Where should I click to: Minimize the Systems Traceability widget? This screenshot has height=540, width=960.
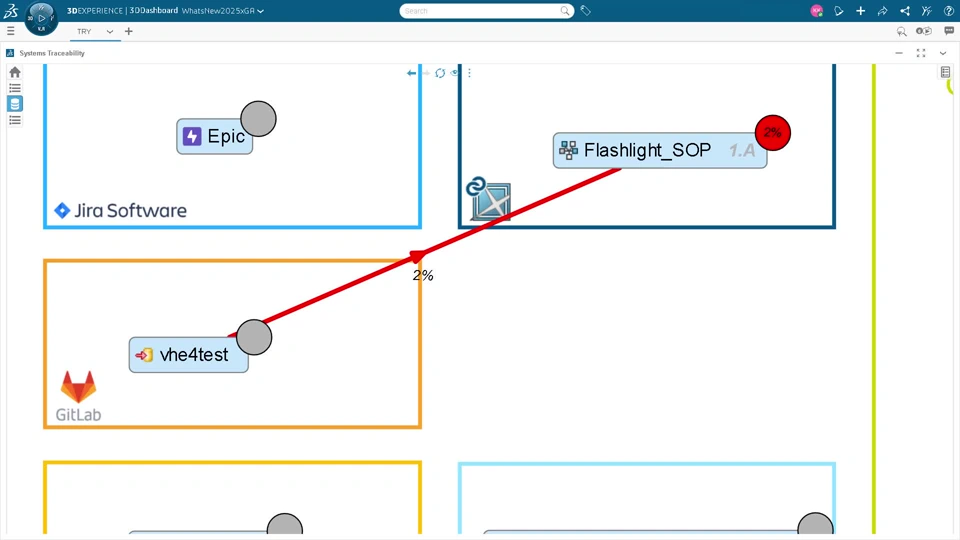coord(899,53)
